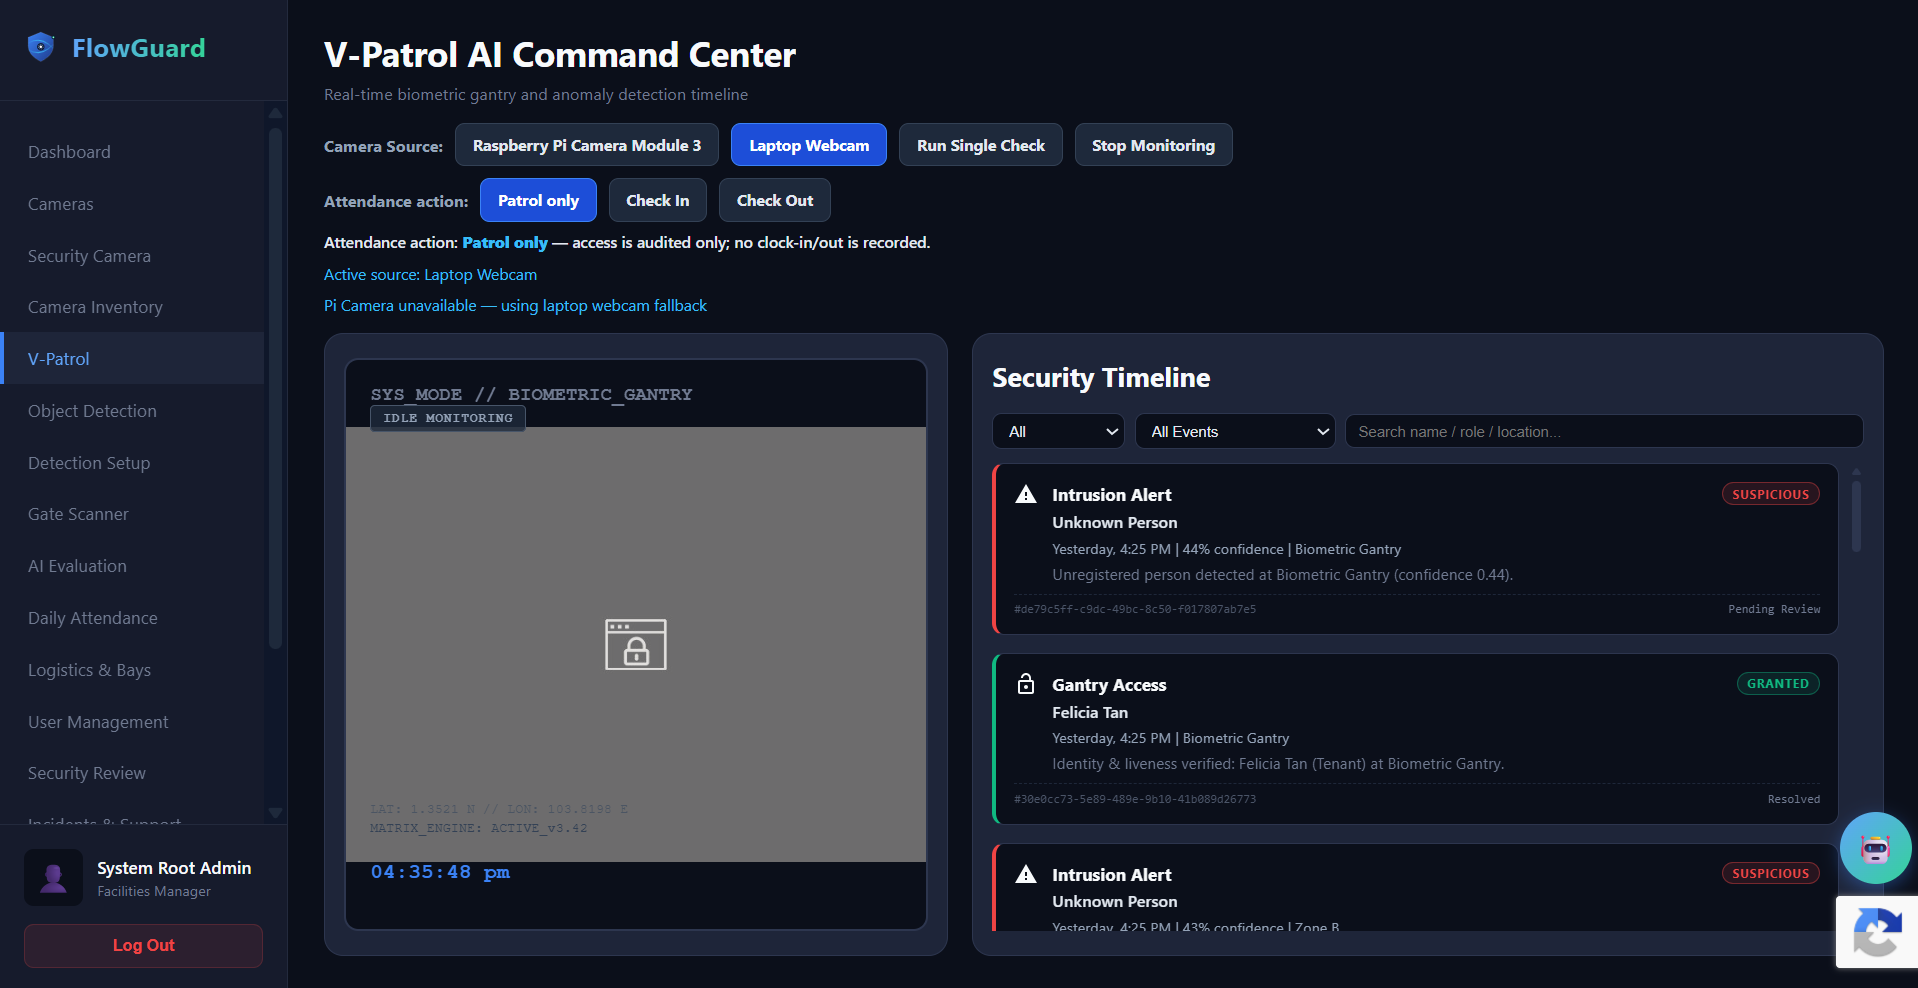Viewport: 1918px width, 988px height.
Task: Click Run Single Check button
Action: (x=981, y=145)
